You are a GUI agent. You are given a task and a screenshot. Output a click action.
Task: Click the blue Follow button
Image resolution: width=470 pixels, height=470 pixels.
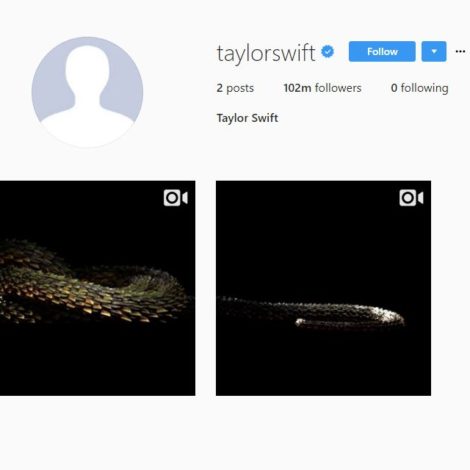click(x=382, y=51)
